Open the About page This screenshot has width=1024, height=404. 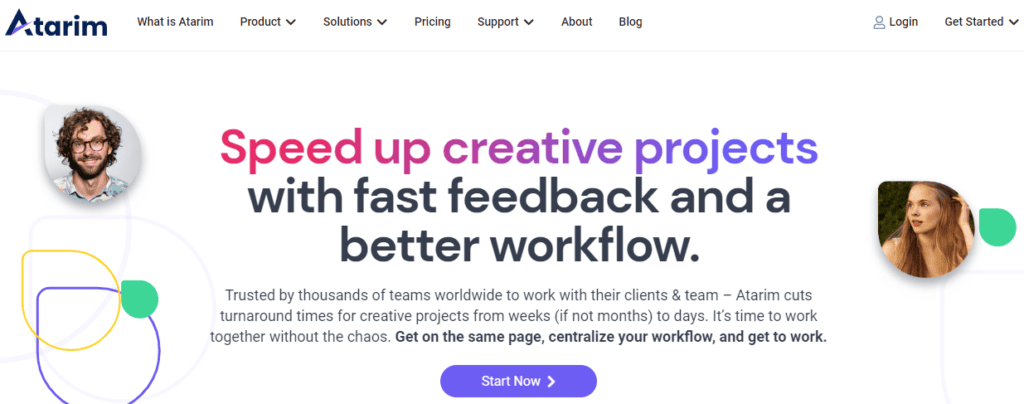pos(577,22)
